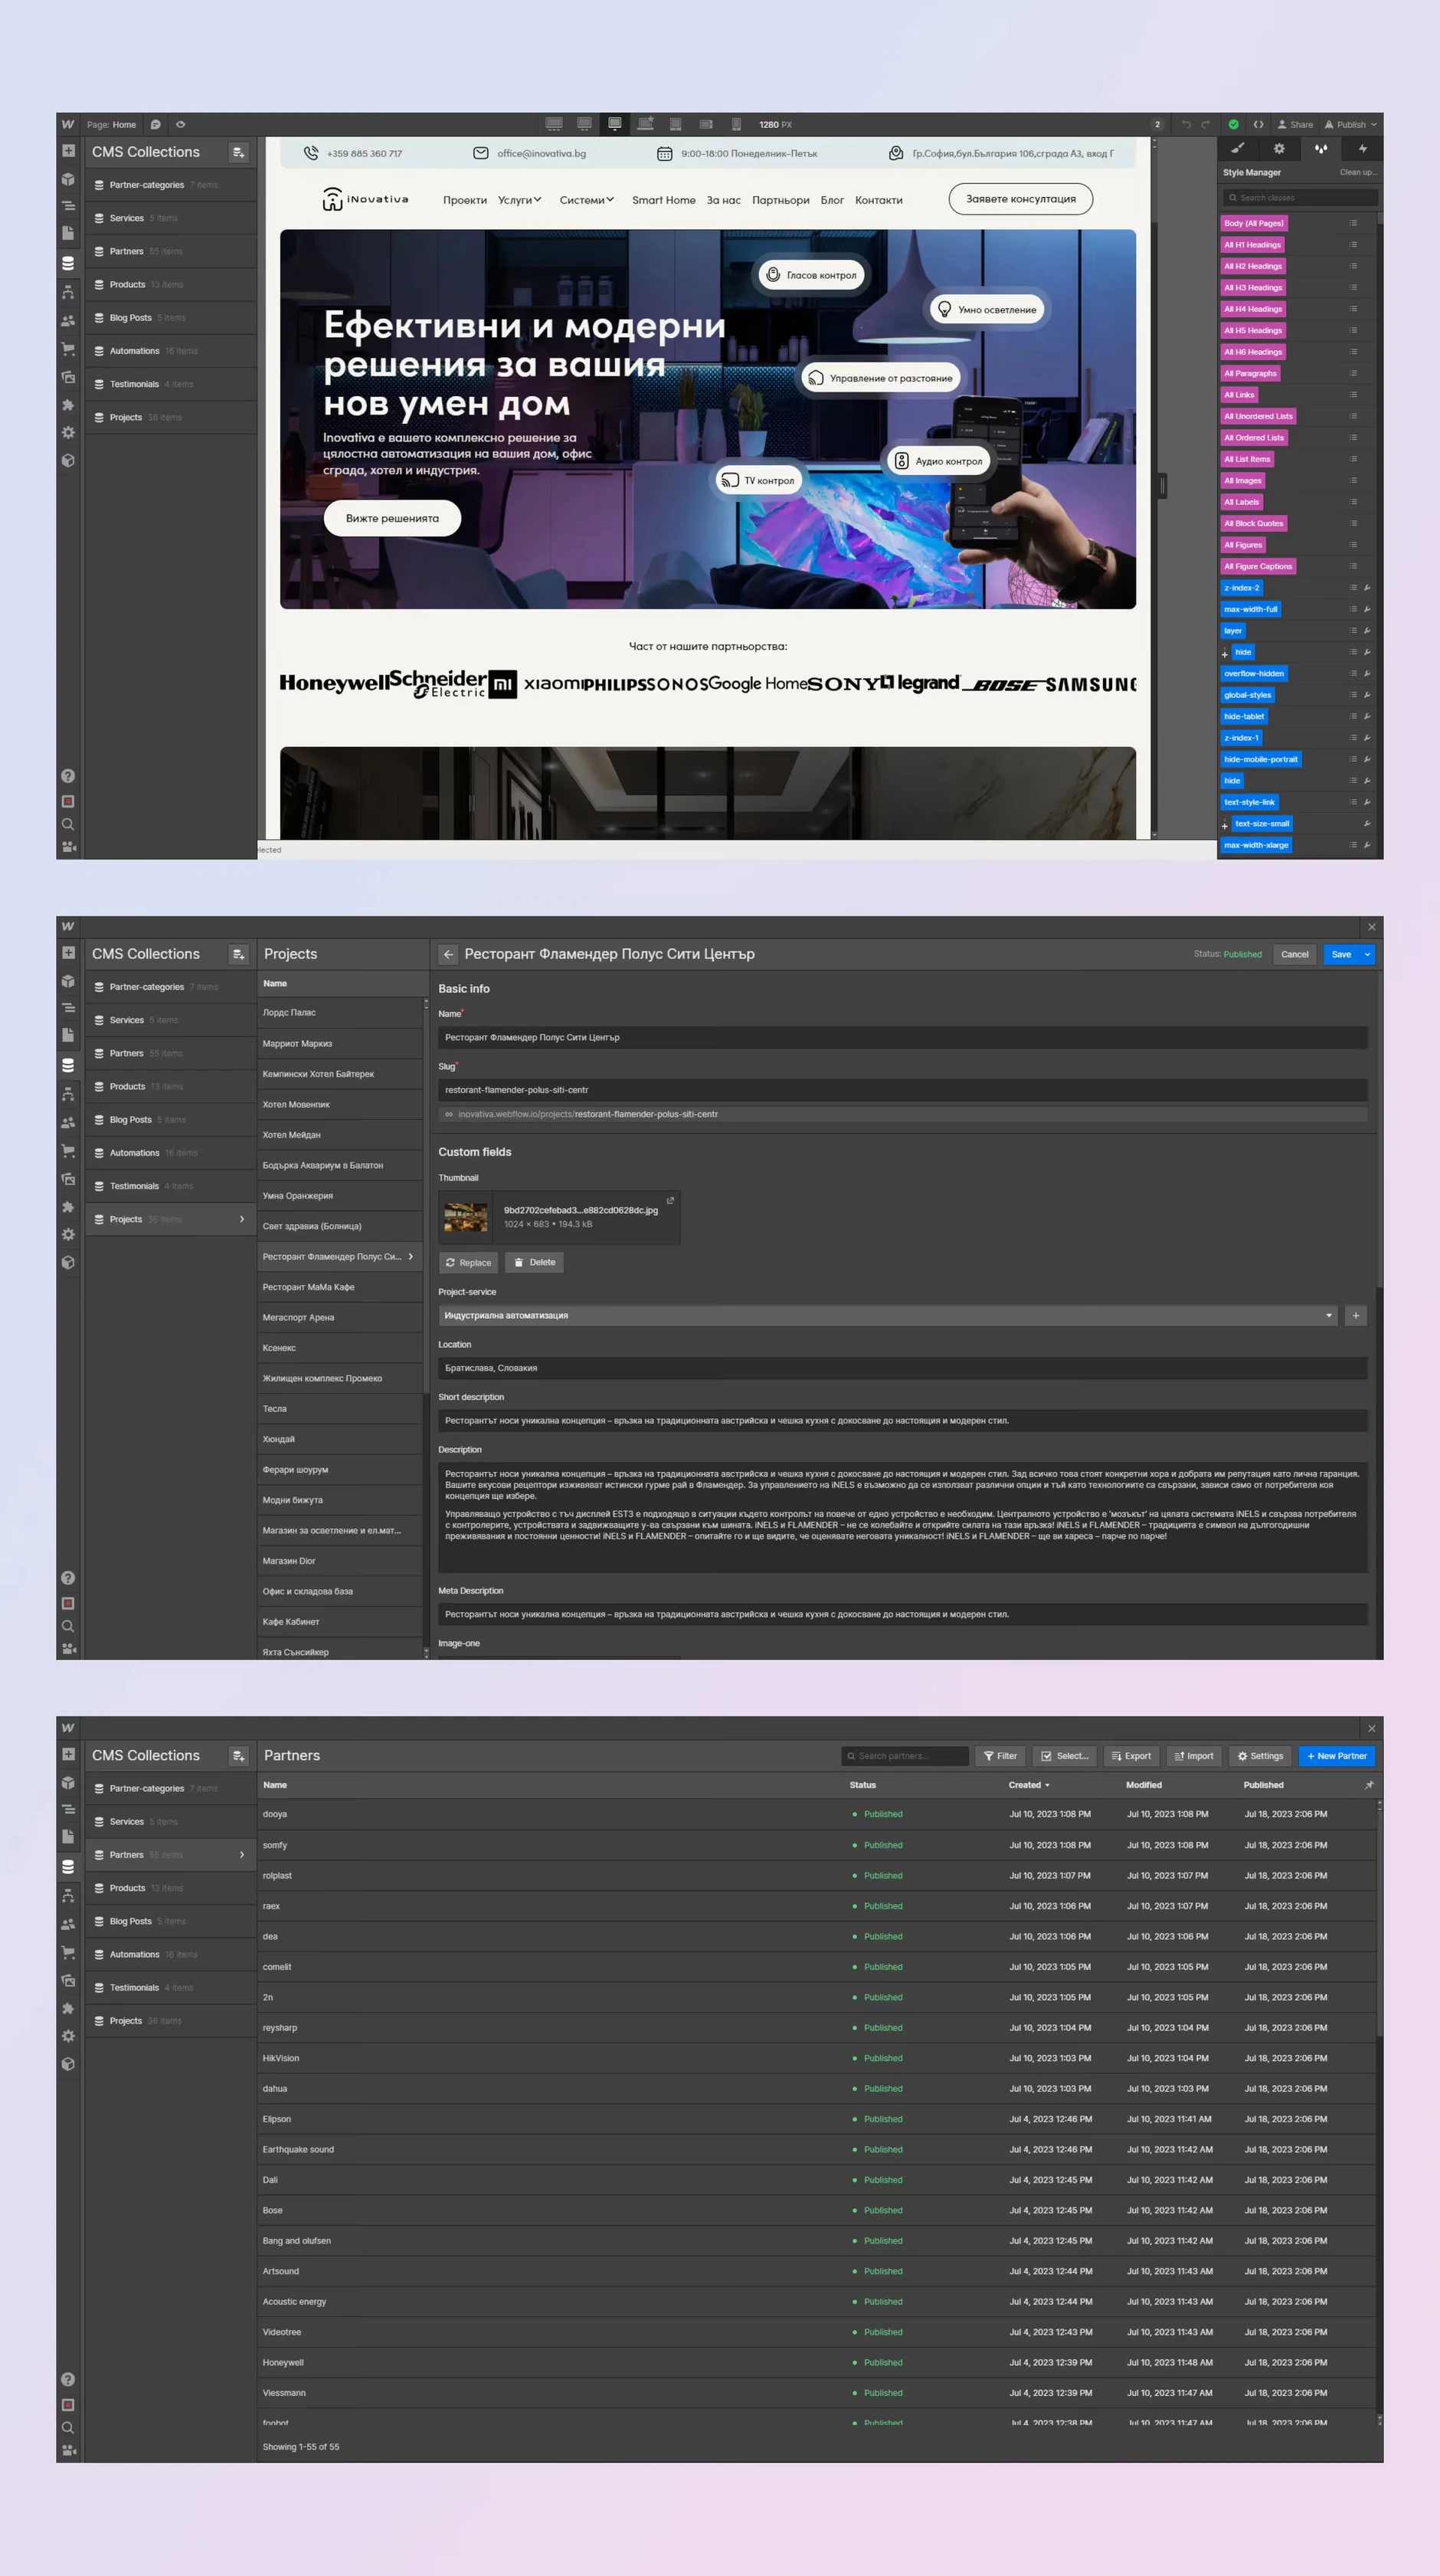Click the Location field containing Братислава, Словакия
1440x2576 pixels.
(902, 1368)
